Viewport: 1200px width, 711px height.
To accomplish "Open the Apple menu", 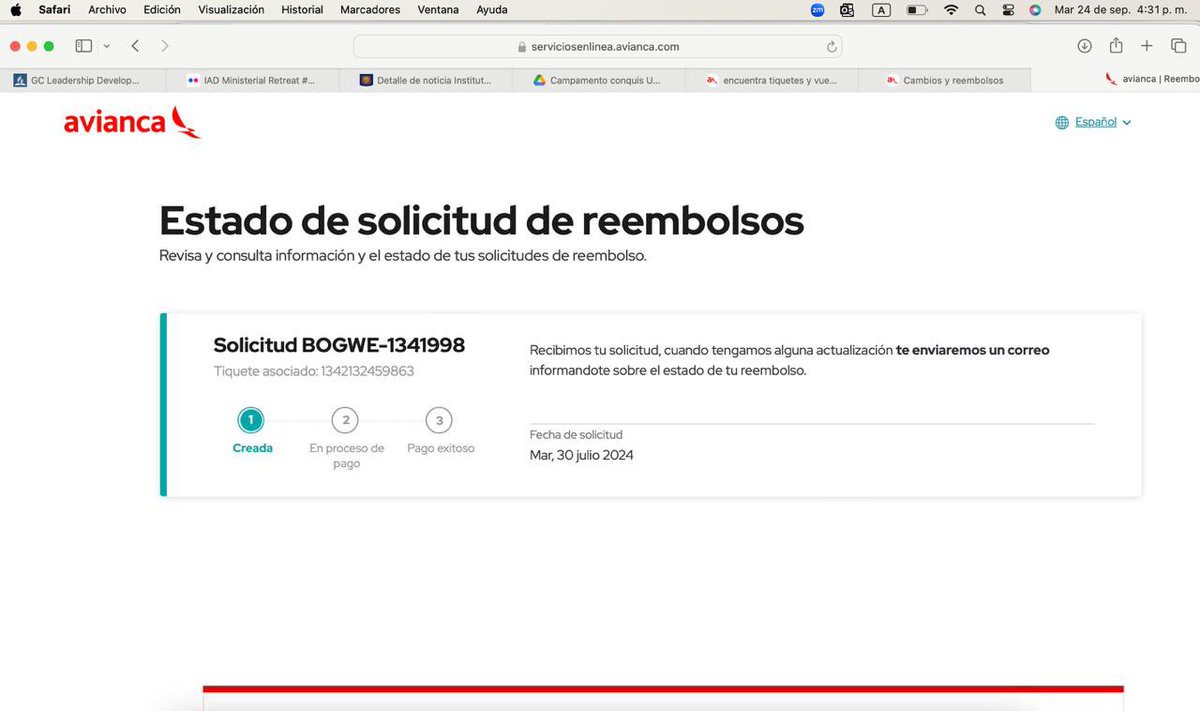I will [x=15, y=9].
